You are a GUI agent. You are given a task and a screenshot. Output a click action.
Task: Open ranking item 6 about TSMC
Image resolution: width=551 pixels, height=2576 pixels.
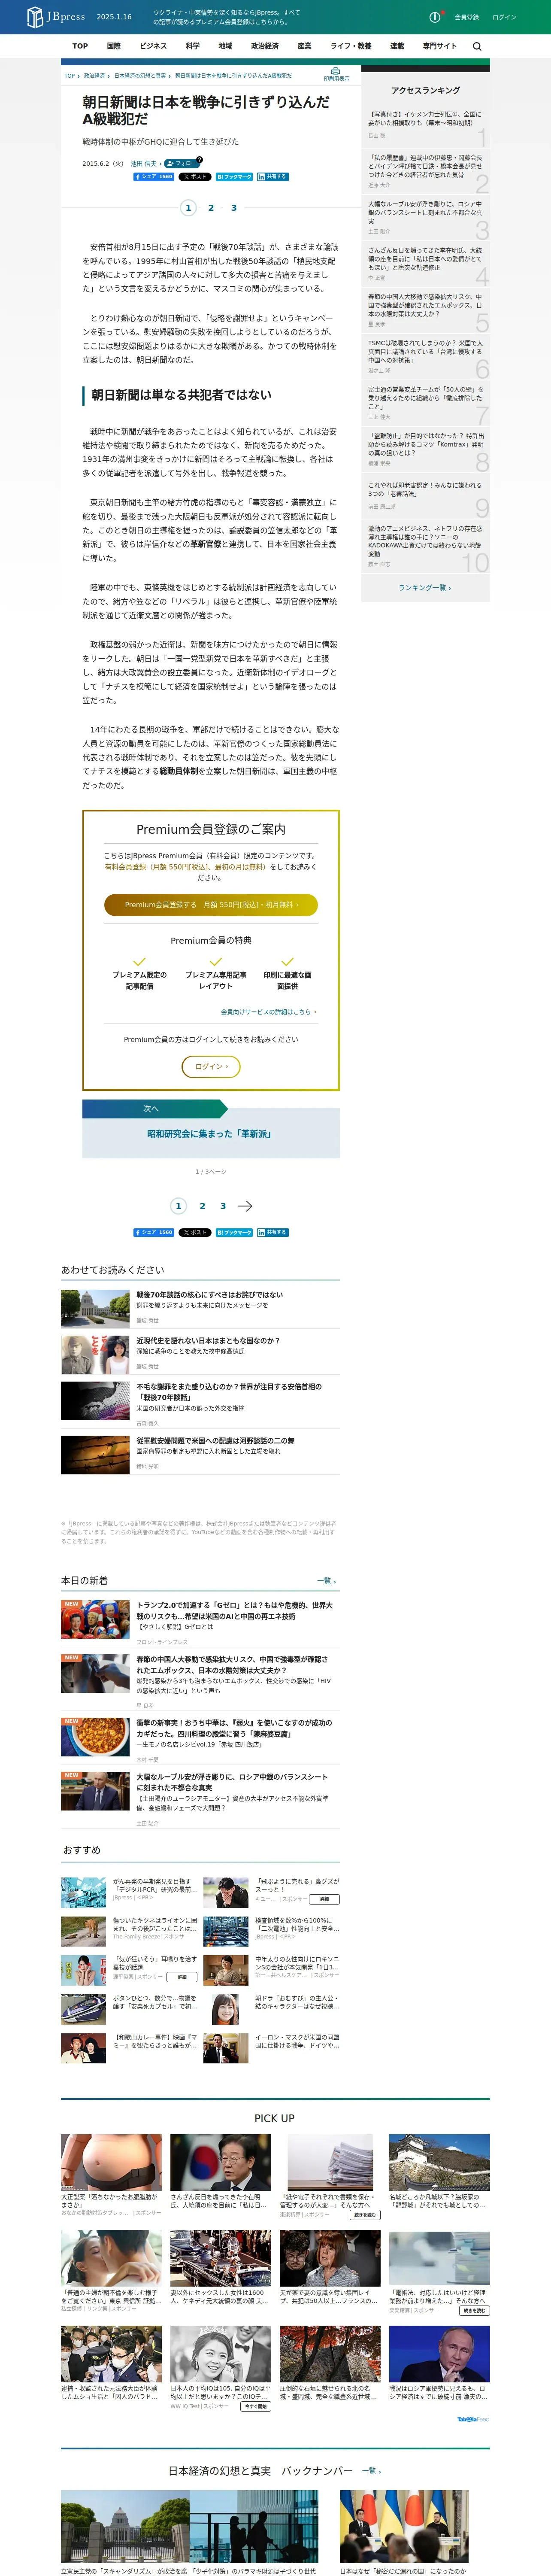(425, 356)
